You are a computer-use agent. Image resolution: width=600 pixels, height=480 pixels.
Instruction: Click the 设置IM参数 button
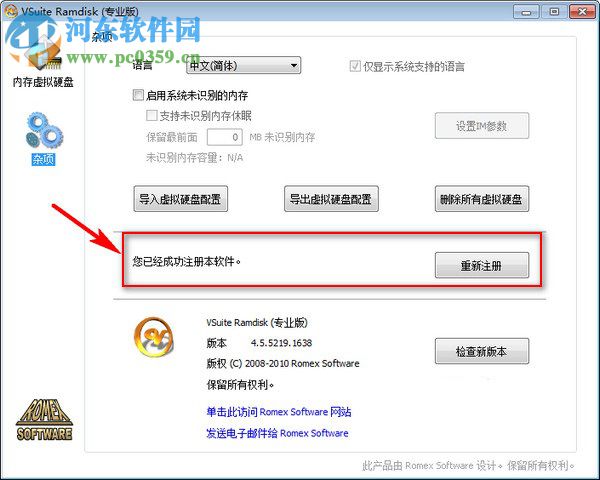coord(482,126)
